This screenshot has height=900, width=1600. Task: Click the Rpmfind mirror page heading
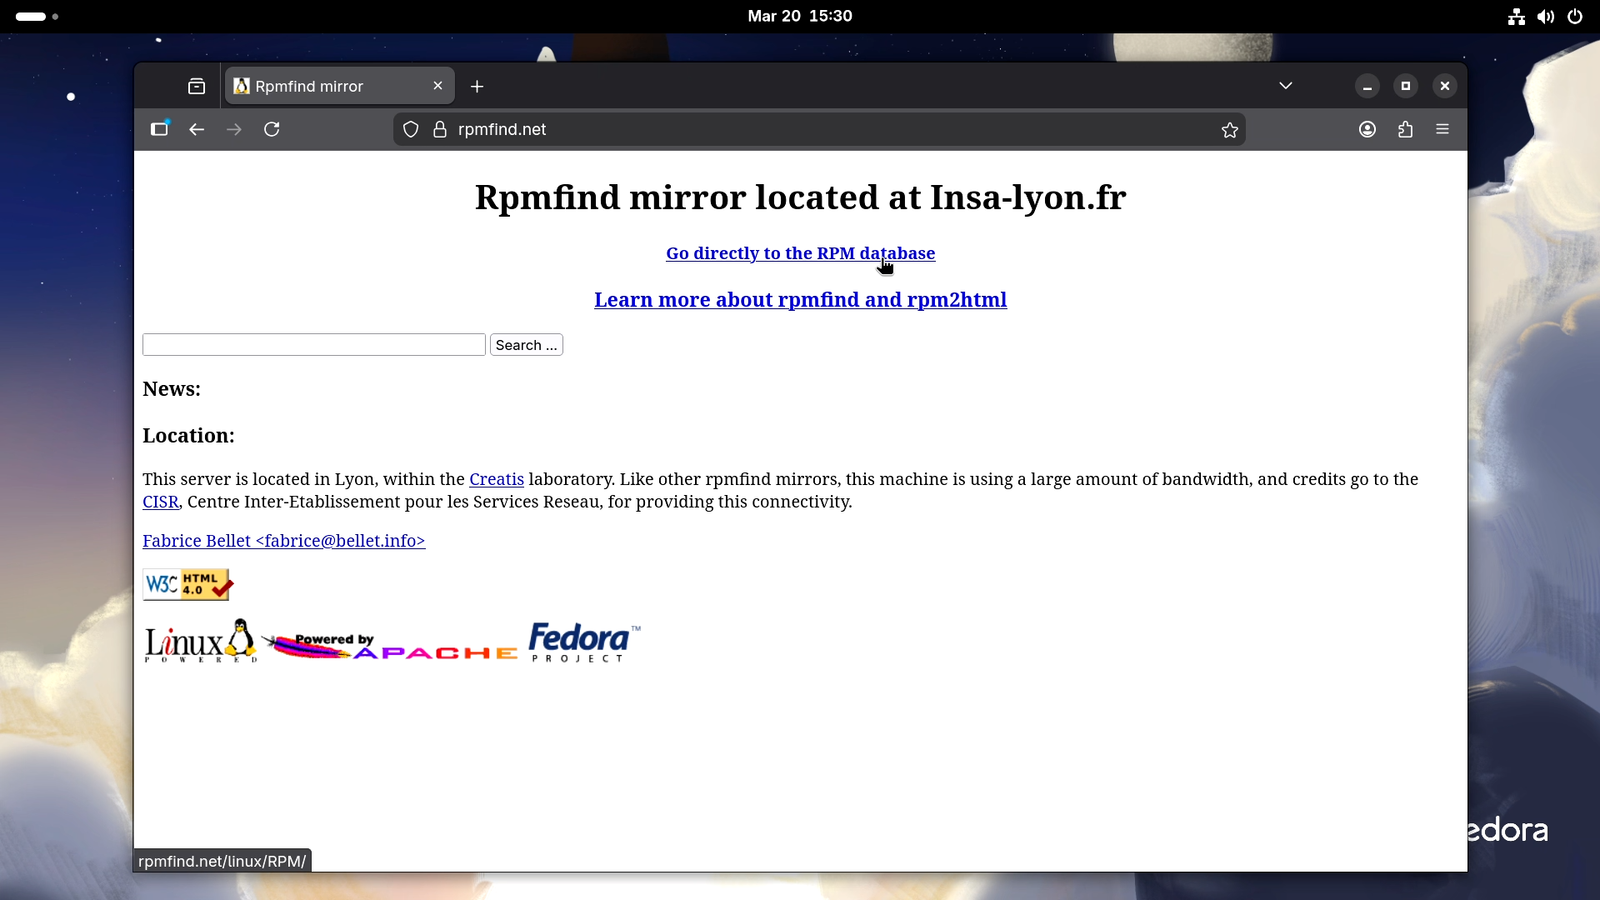[801, 197]
